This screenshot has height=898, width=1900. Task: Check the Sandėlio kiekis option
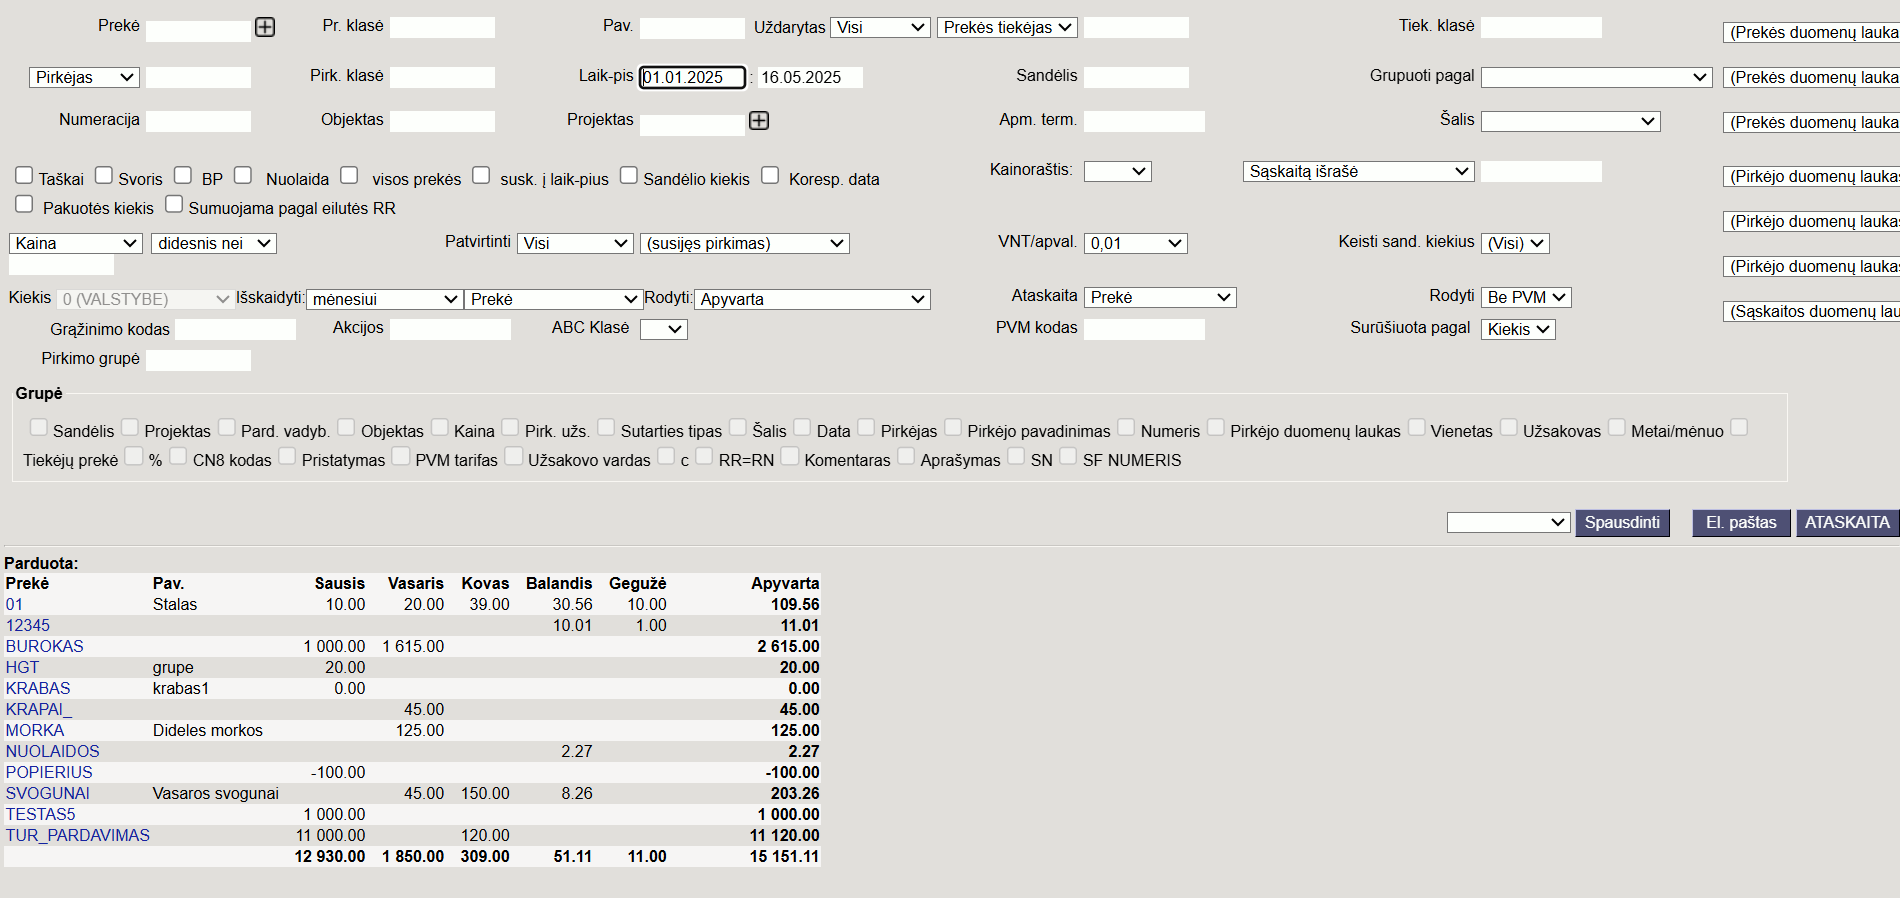(629, 175)
